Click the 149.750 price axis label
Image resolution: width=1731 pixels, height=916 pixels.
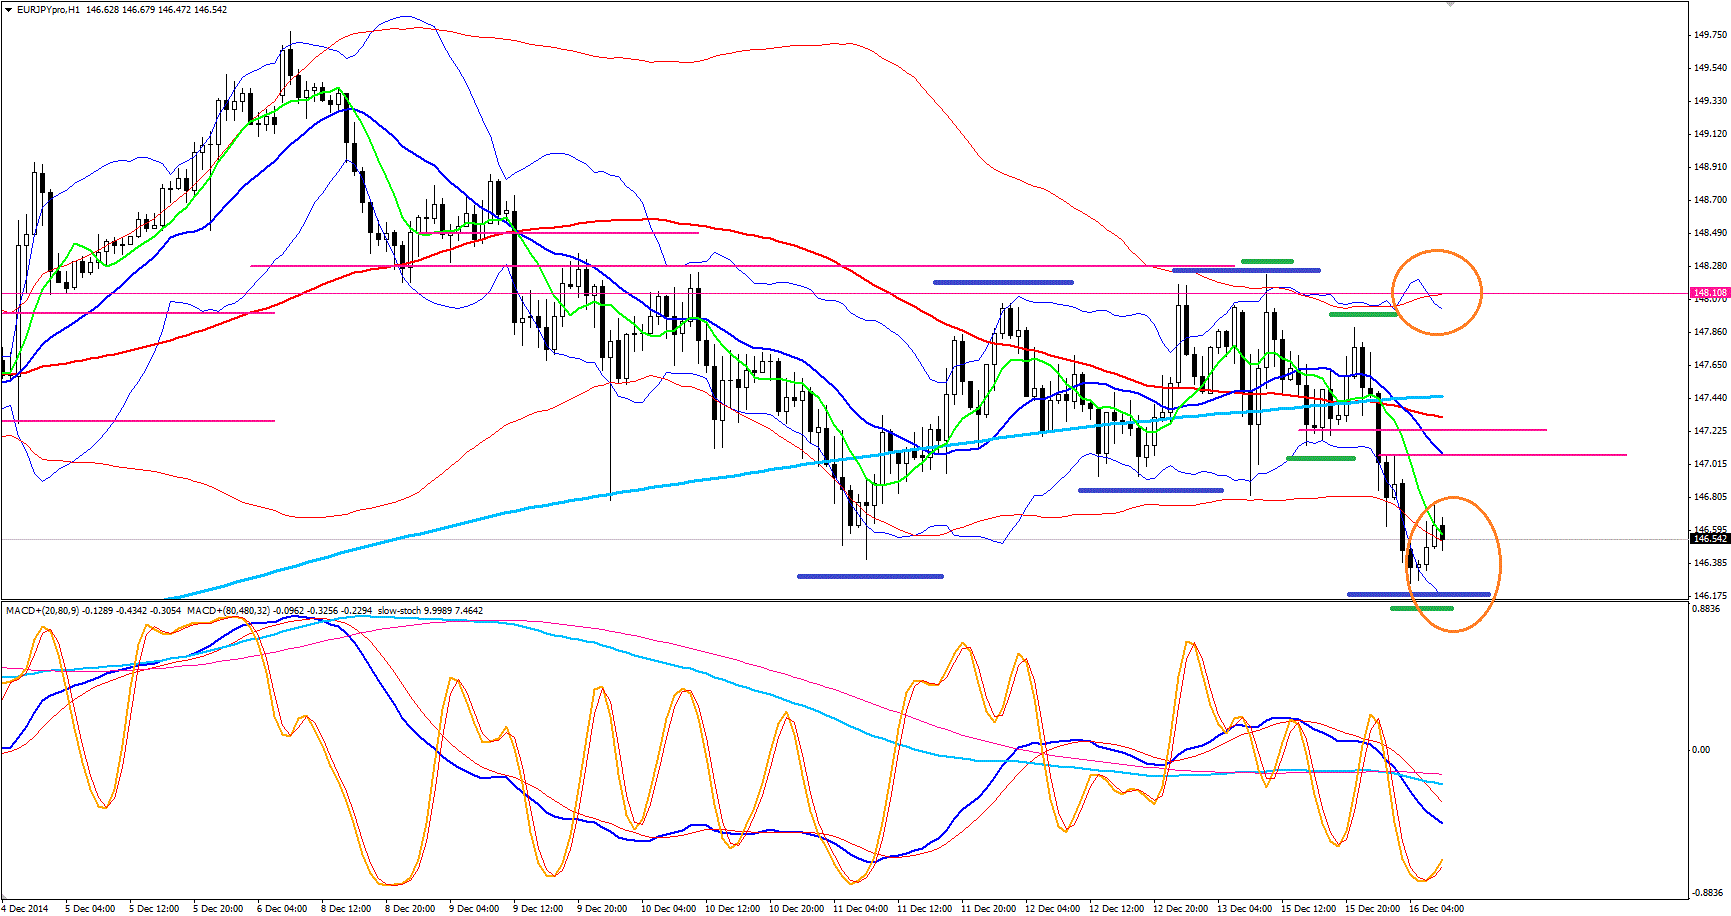tap(1709, 35)
